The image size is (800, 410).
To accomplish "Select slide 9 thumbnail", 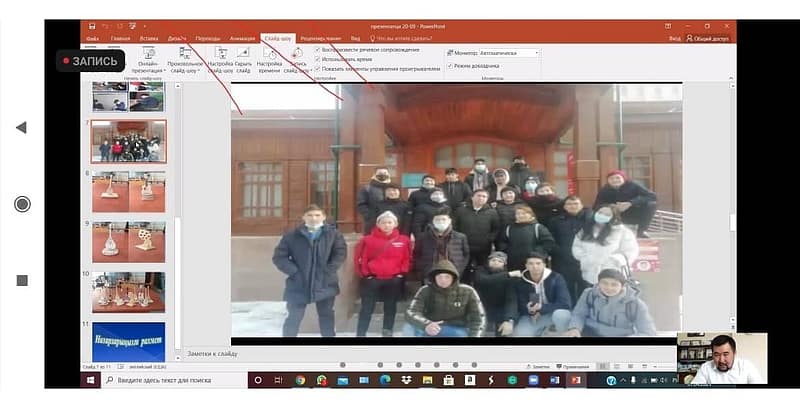I will point(129,242).
